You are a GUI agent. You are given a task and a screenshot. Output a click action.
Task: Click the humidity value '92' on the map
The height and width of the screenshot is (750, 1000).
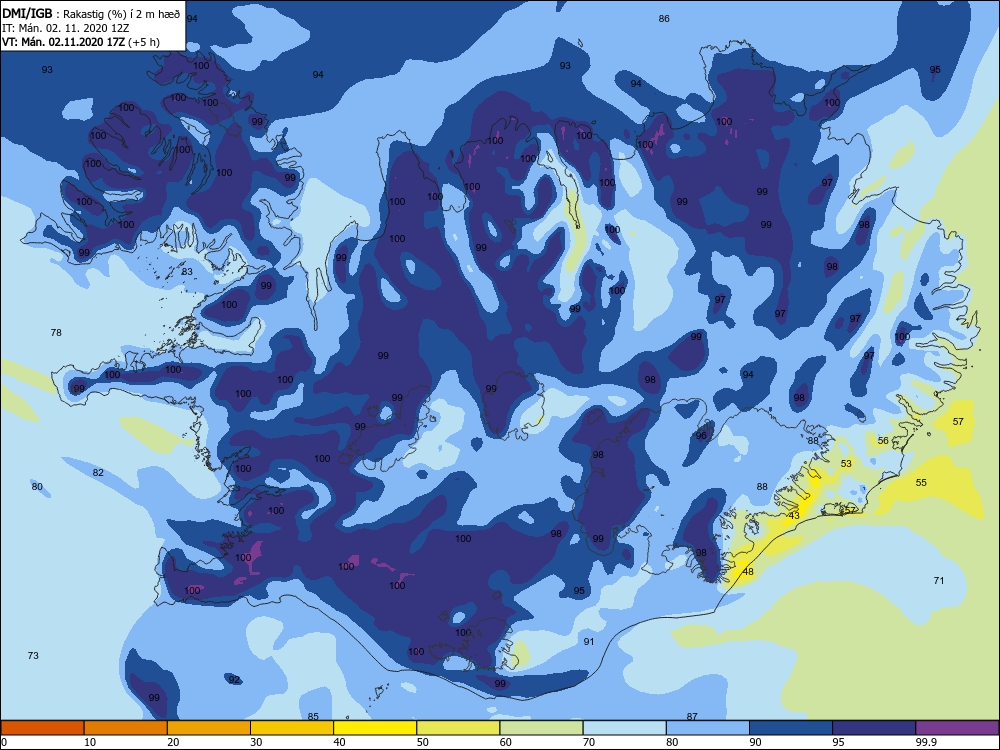click(x=235, y=679)
